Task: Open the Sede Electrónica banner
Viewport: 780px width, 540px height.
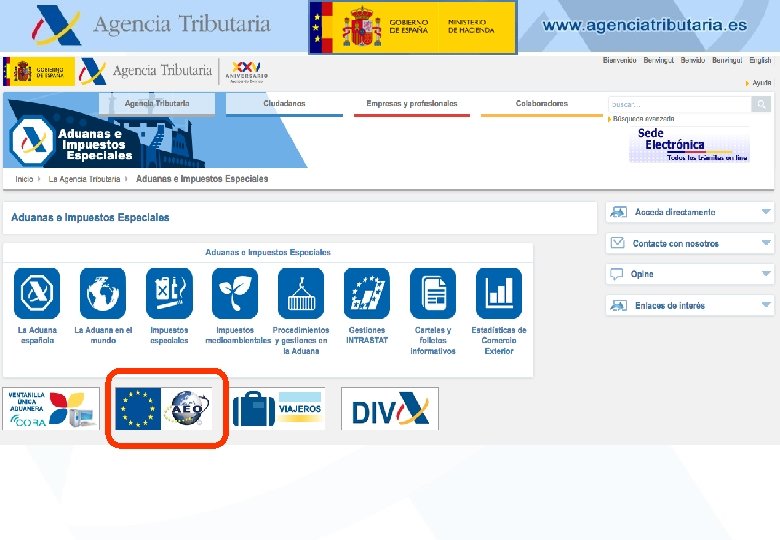Action: (689, 145)
